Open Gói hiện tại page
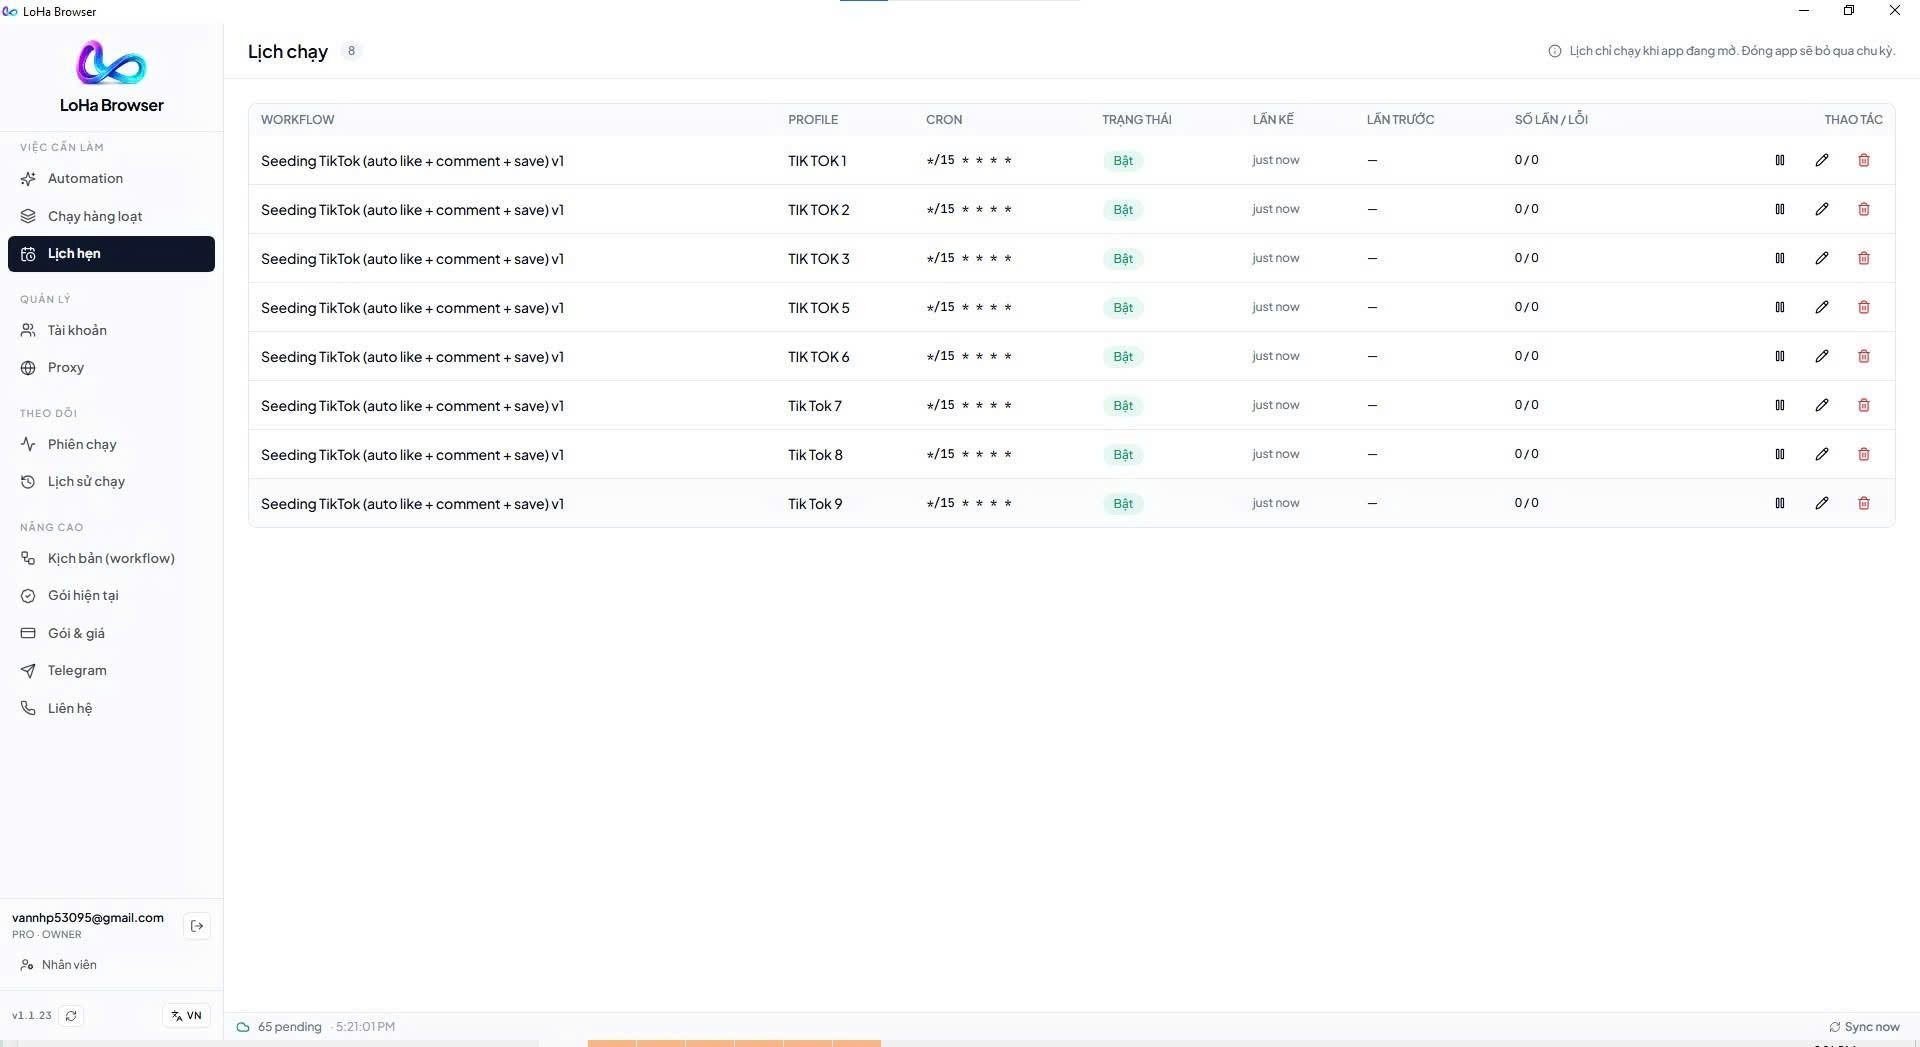1920x1047 pixels. click(x=111, y=595)
